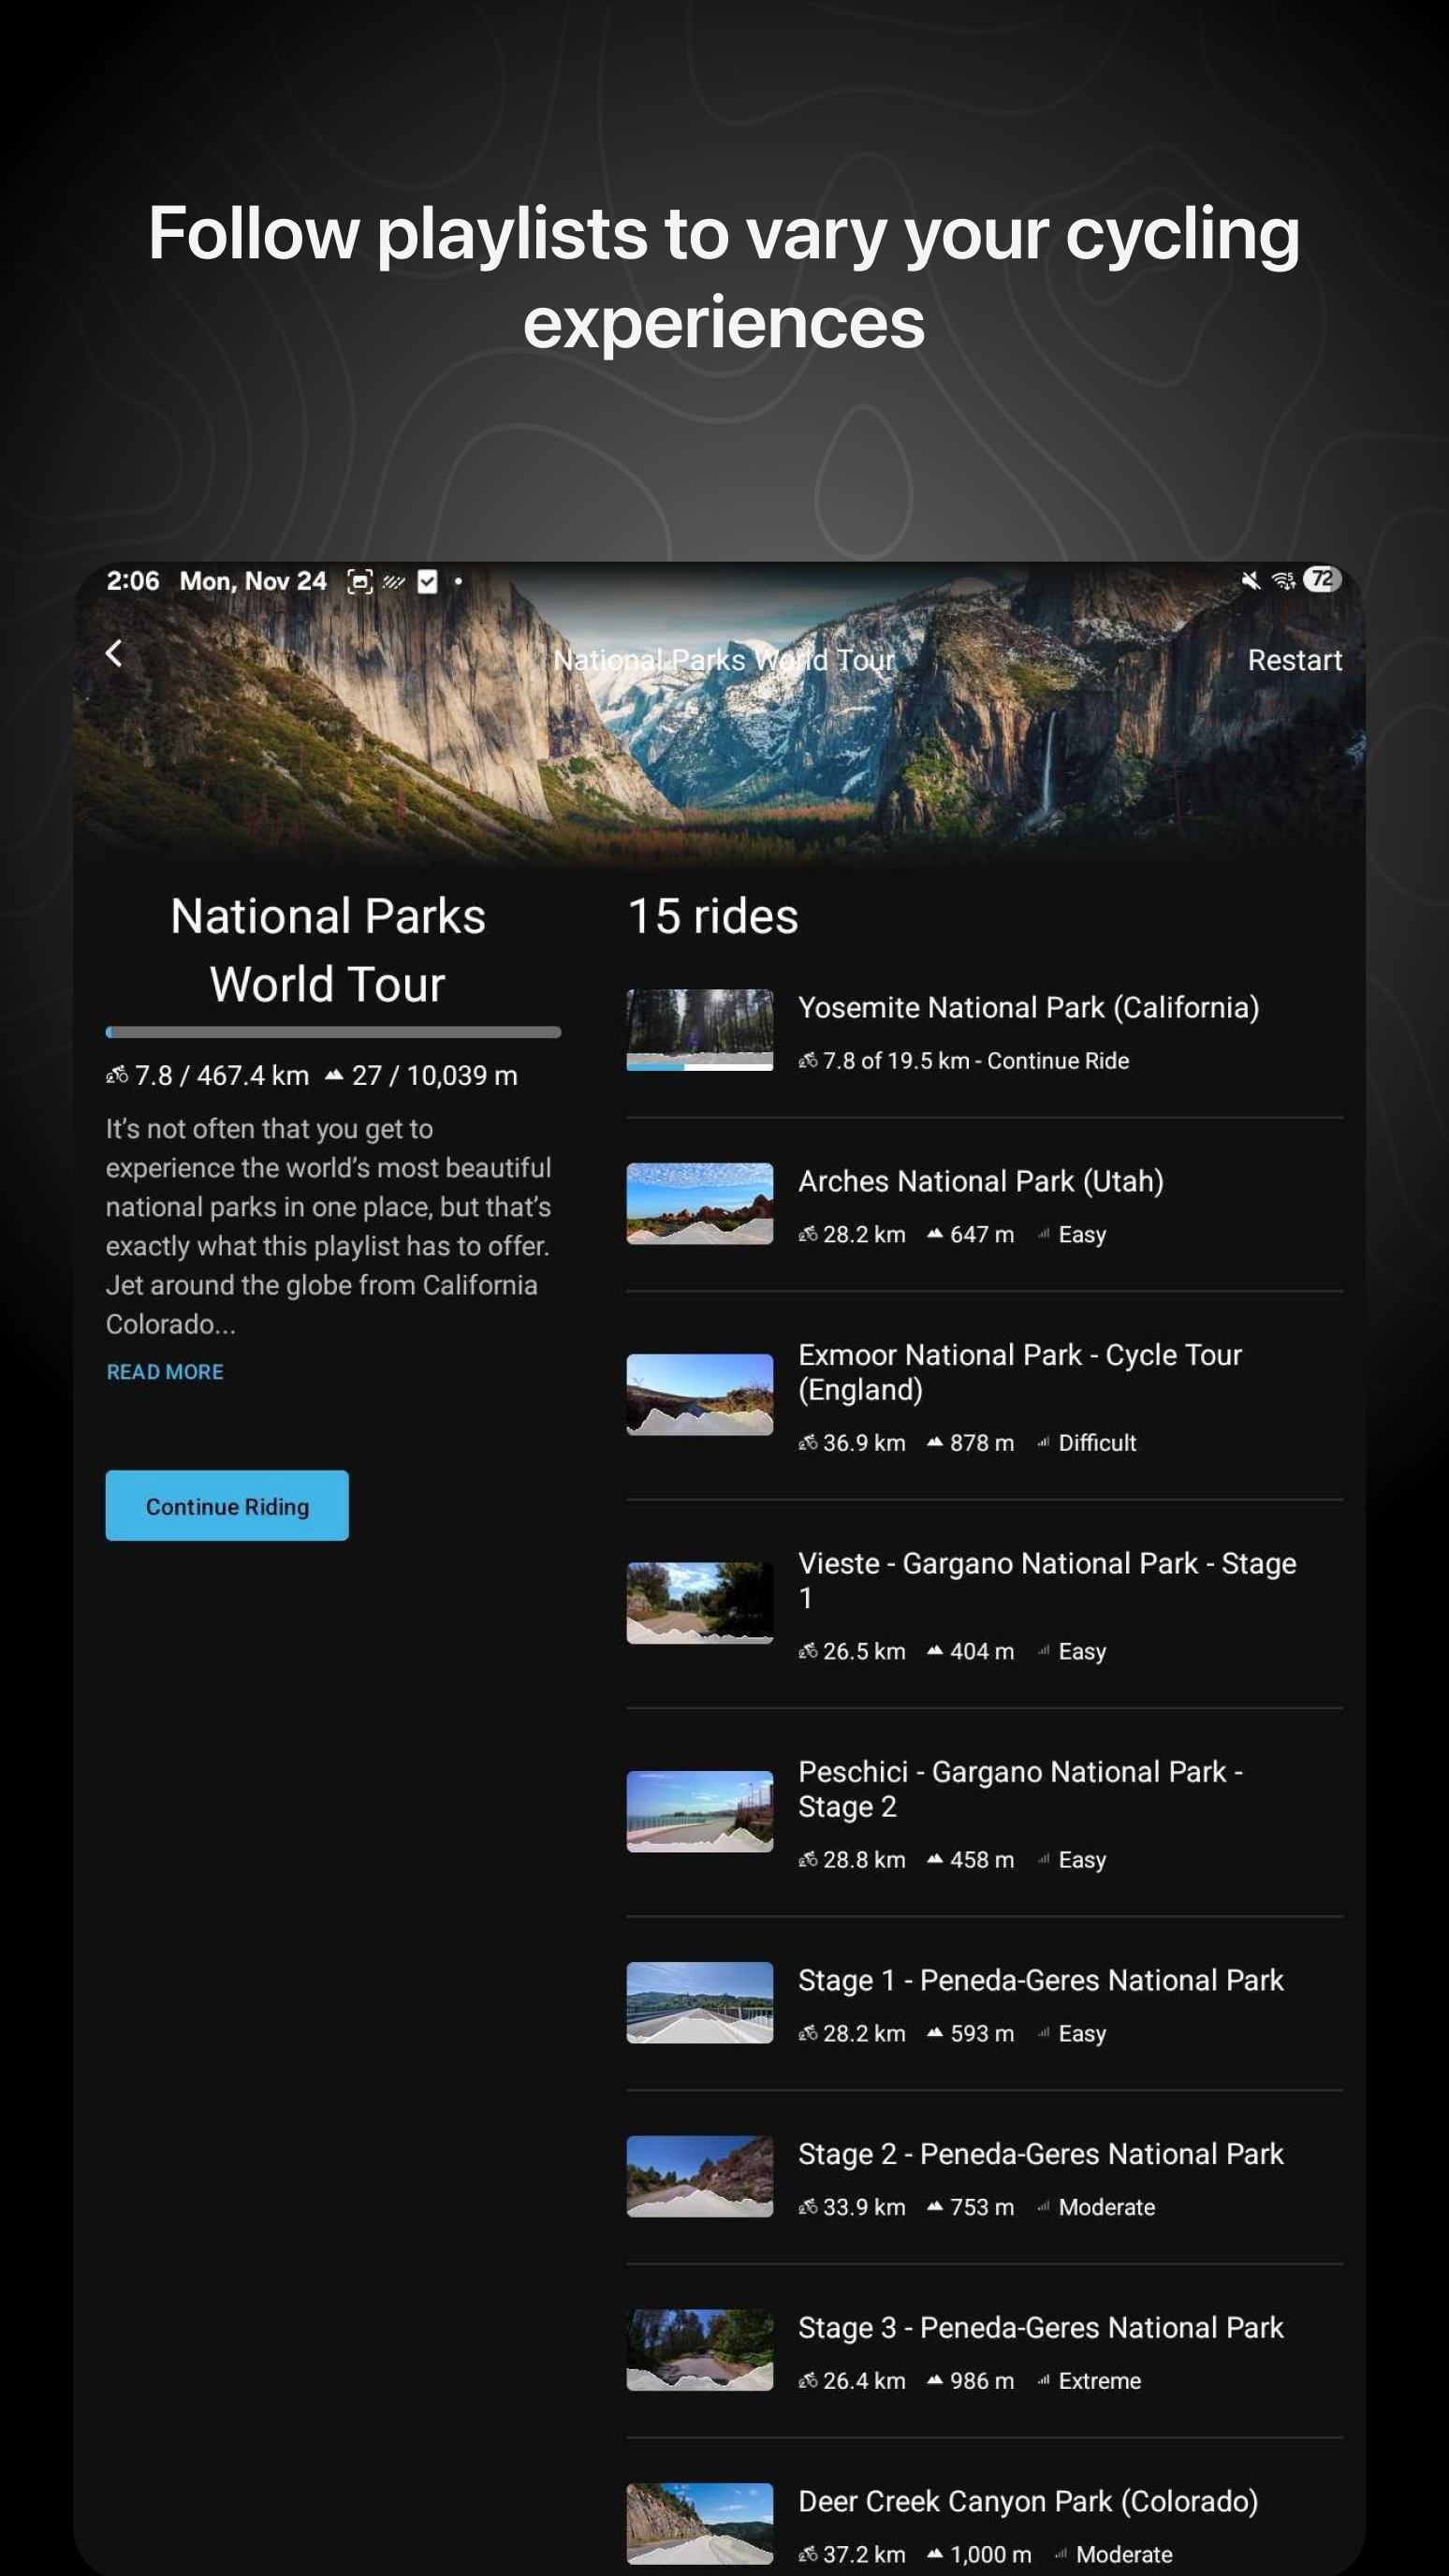Tap the battery 72 indicator
1449x2576 pixels.
click(x=1321, y=580)
